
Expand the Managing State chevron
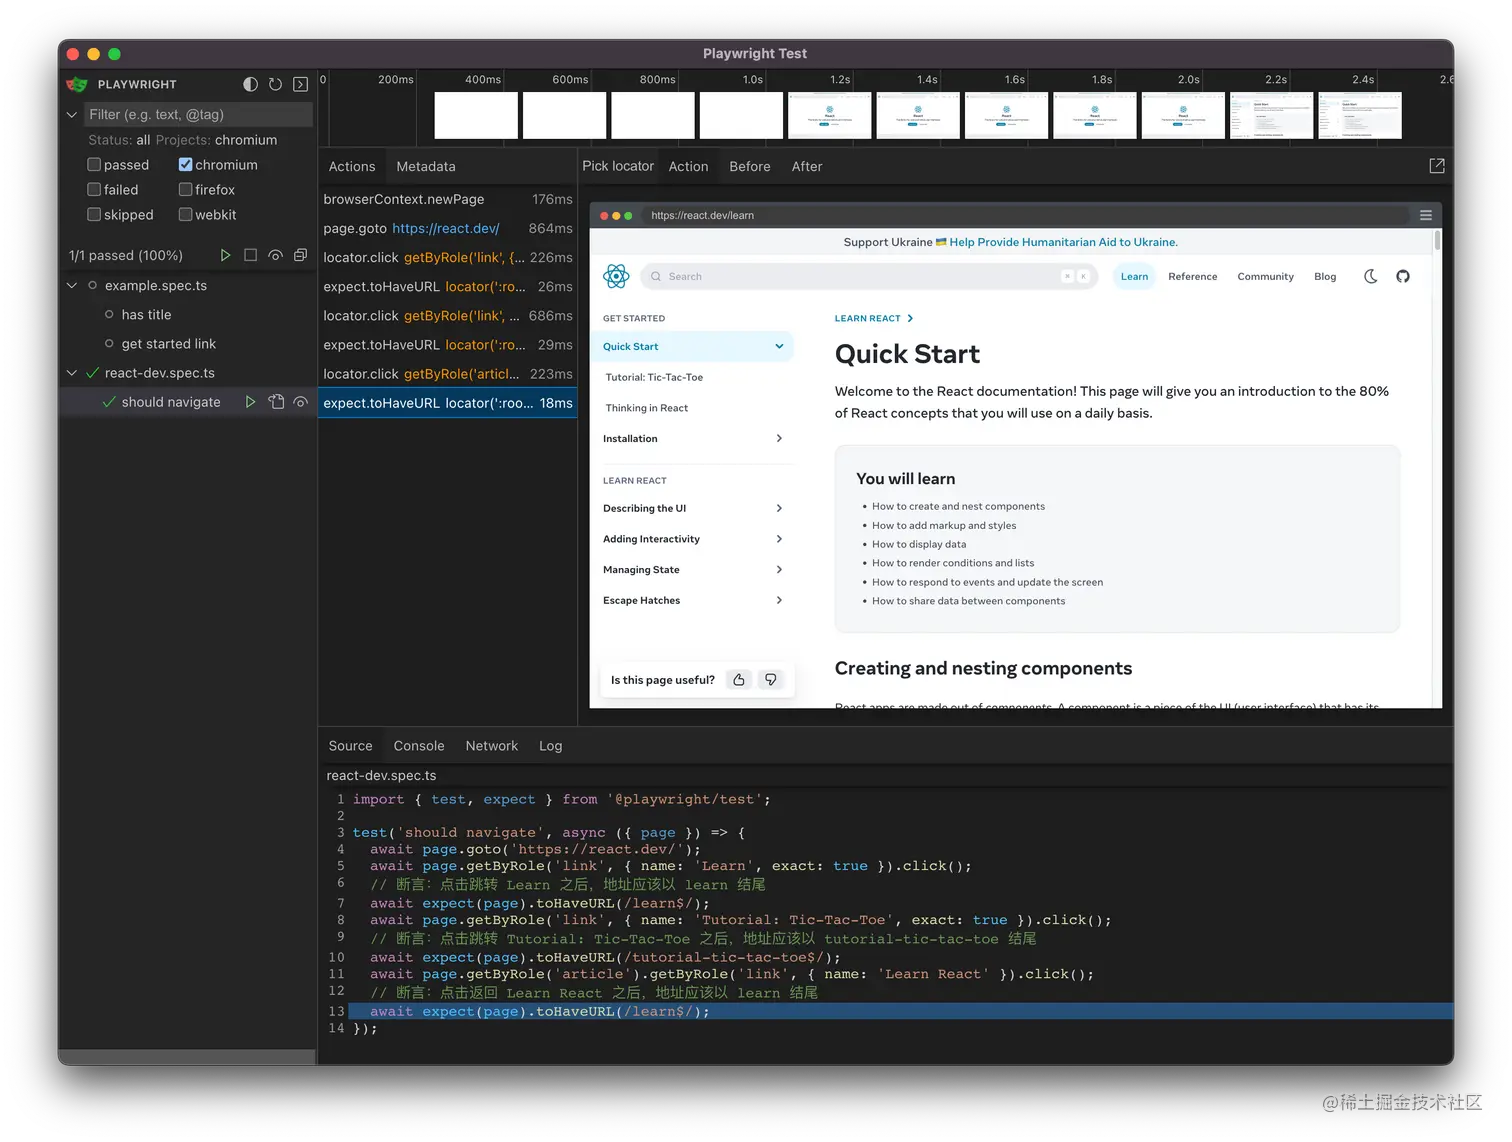[779, 570]
